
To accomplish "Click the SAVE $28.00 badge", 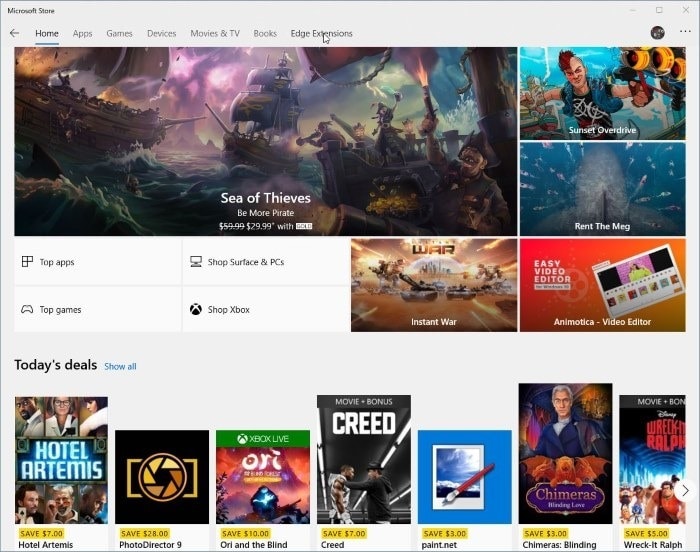I will (x=145, y=533).
